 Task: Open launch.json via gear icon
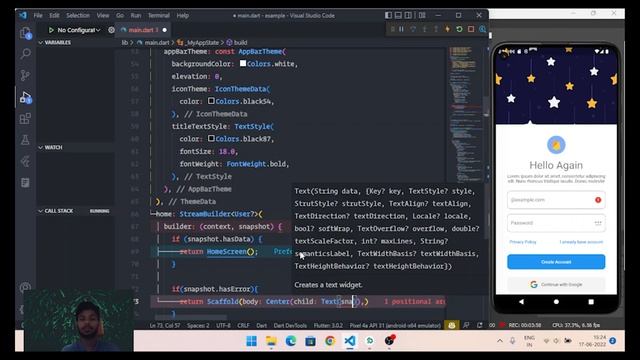pyautogui.click(x=111, y=30)
